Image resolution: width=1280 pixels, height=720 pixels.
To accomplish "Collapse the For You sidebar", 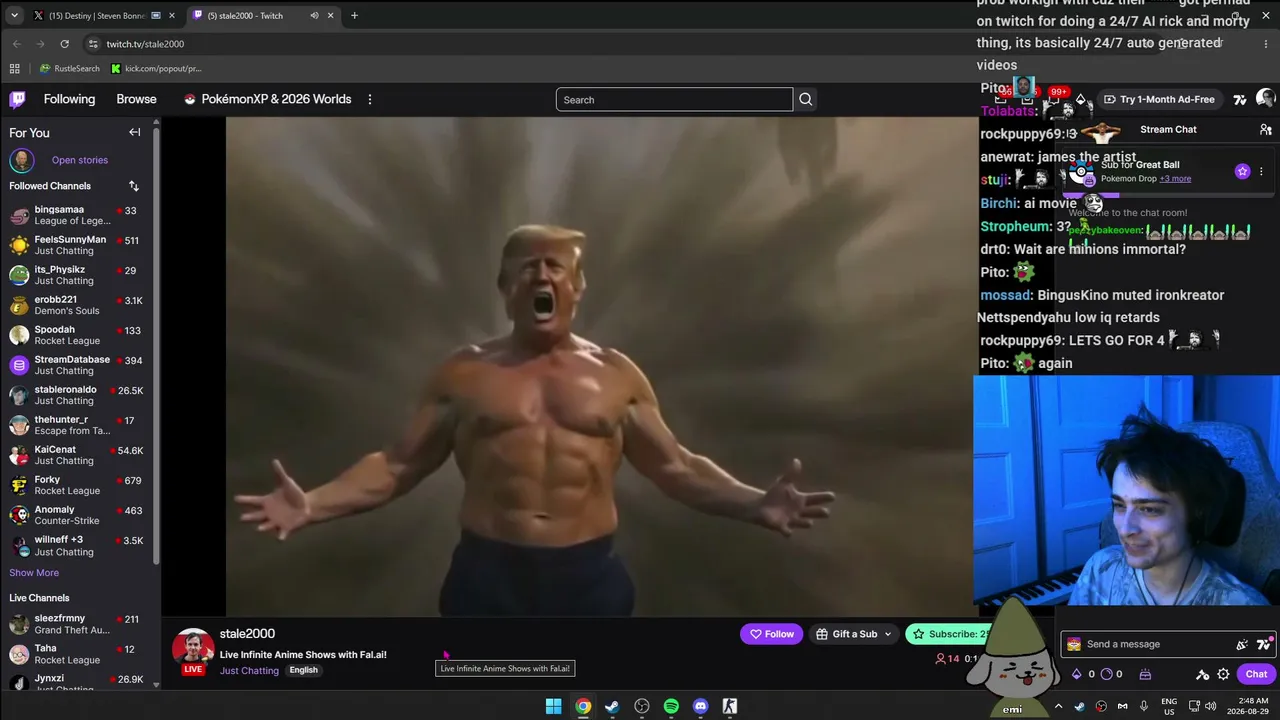I will tap(134, 132).
